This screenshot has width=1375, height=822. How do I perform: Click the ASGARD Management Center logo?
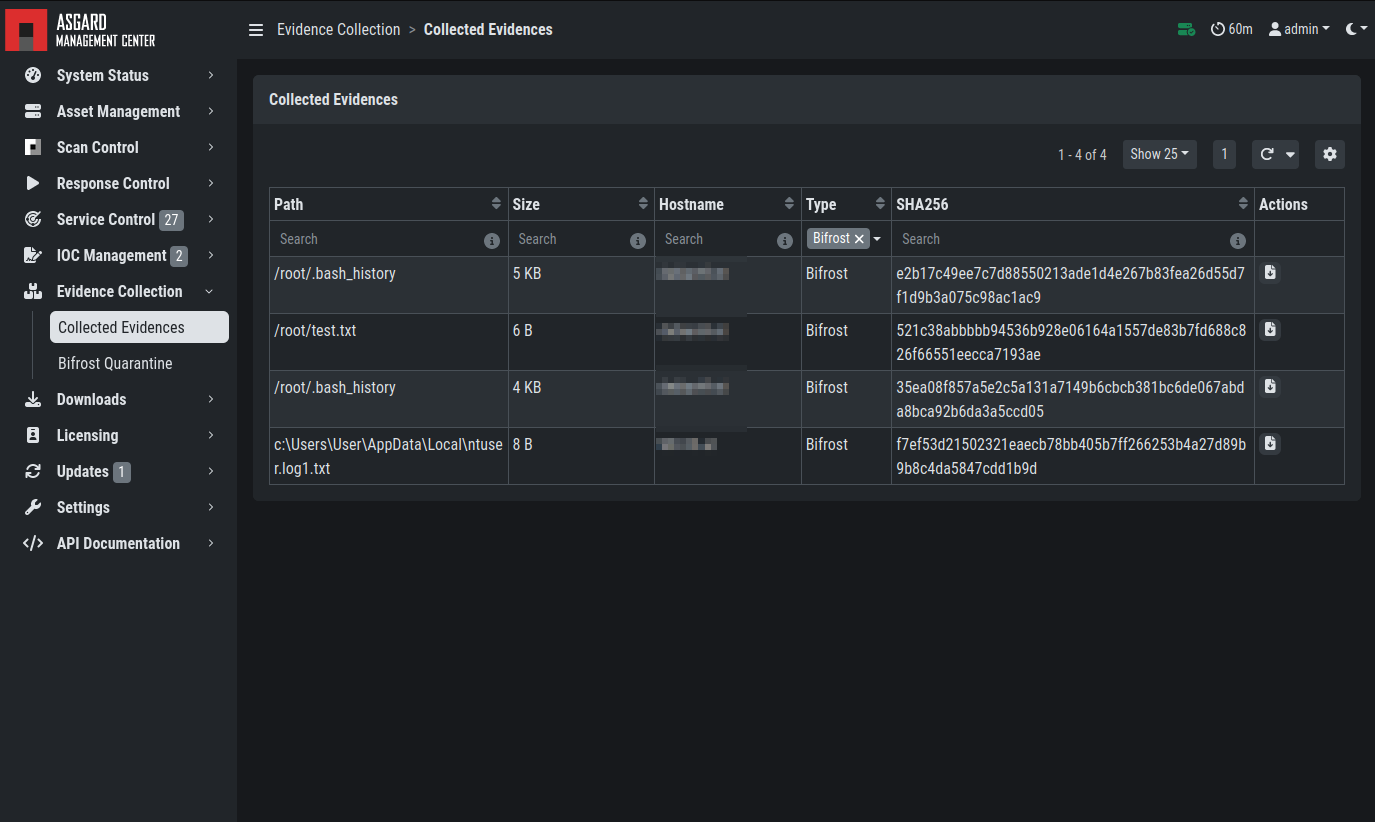coord(80,30)
